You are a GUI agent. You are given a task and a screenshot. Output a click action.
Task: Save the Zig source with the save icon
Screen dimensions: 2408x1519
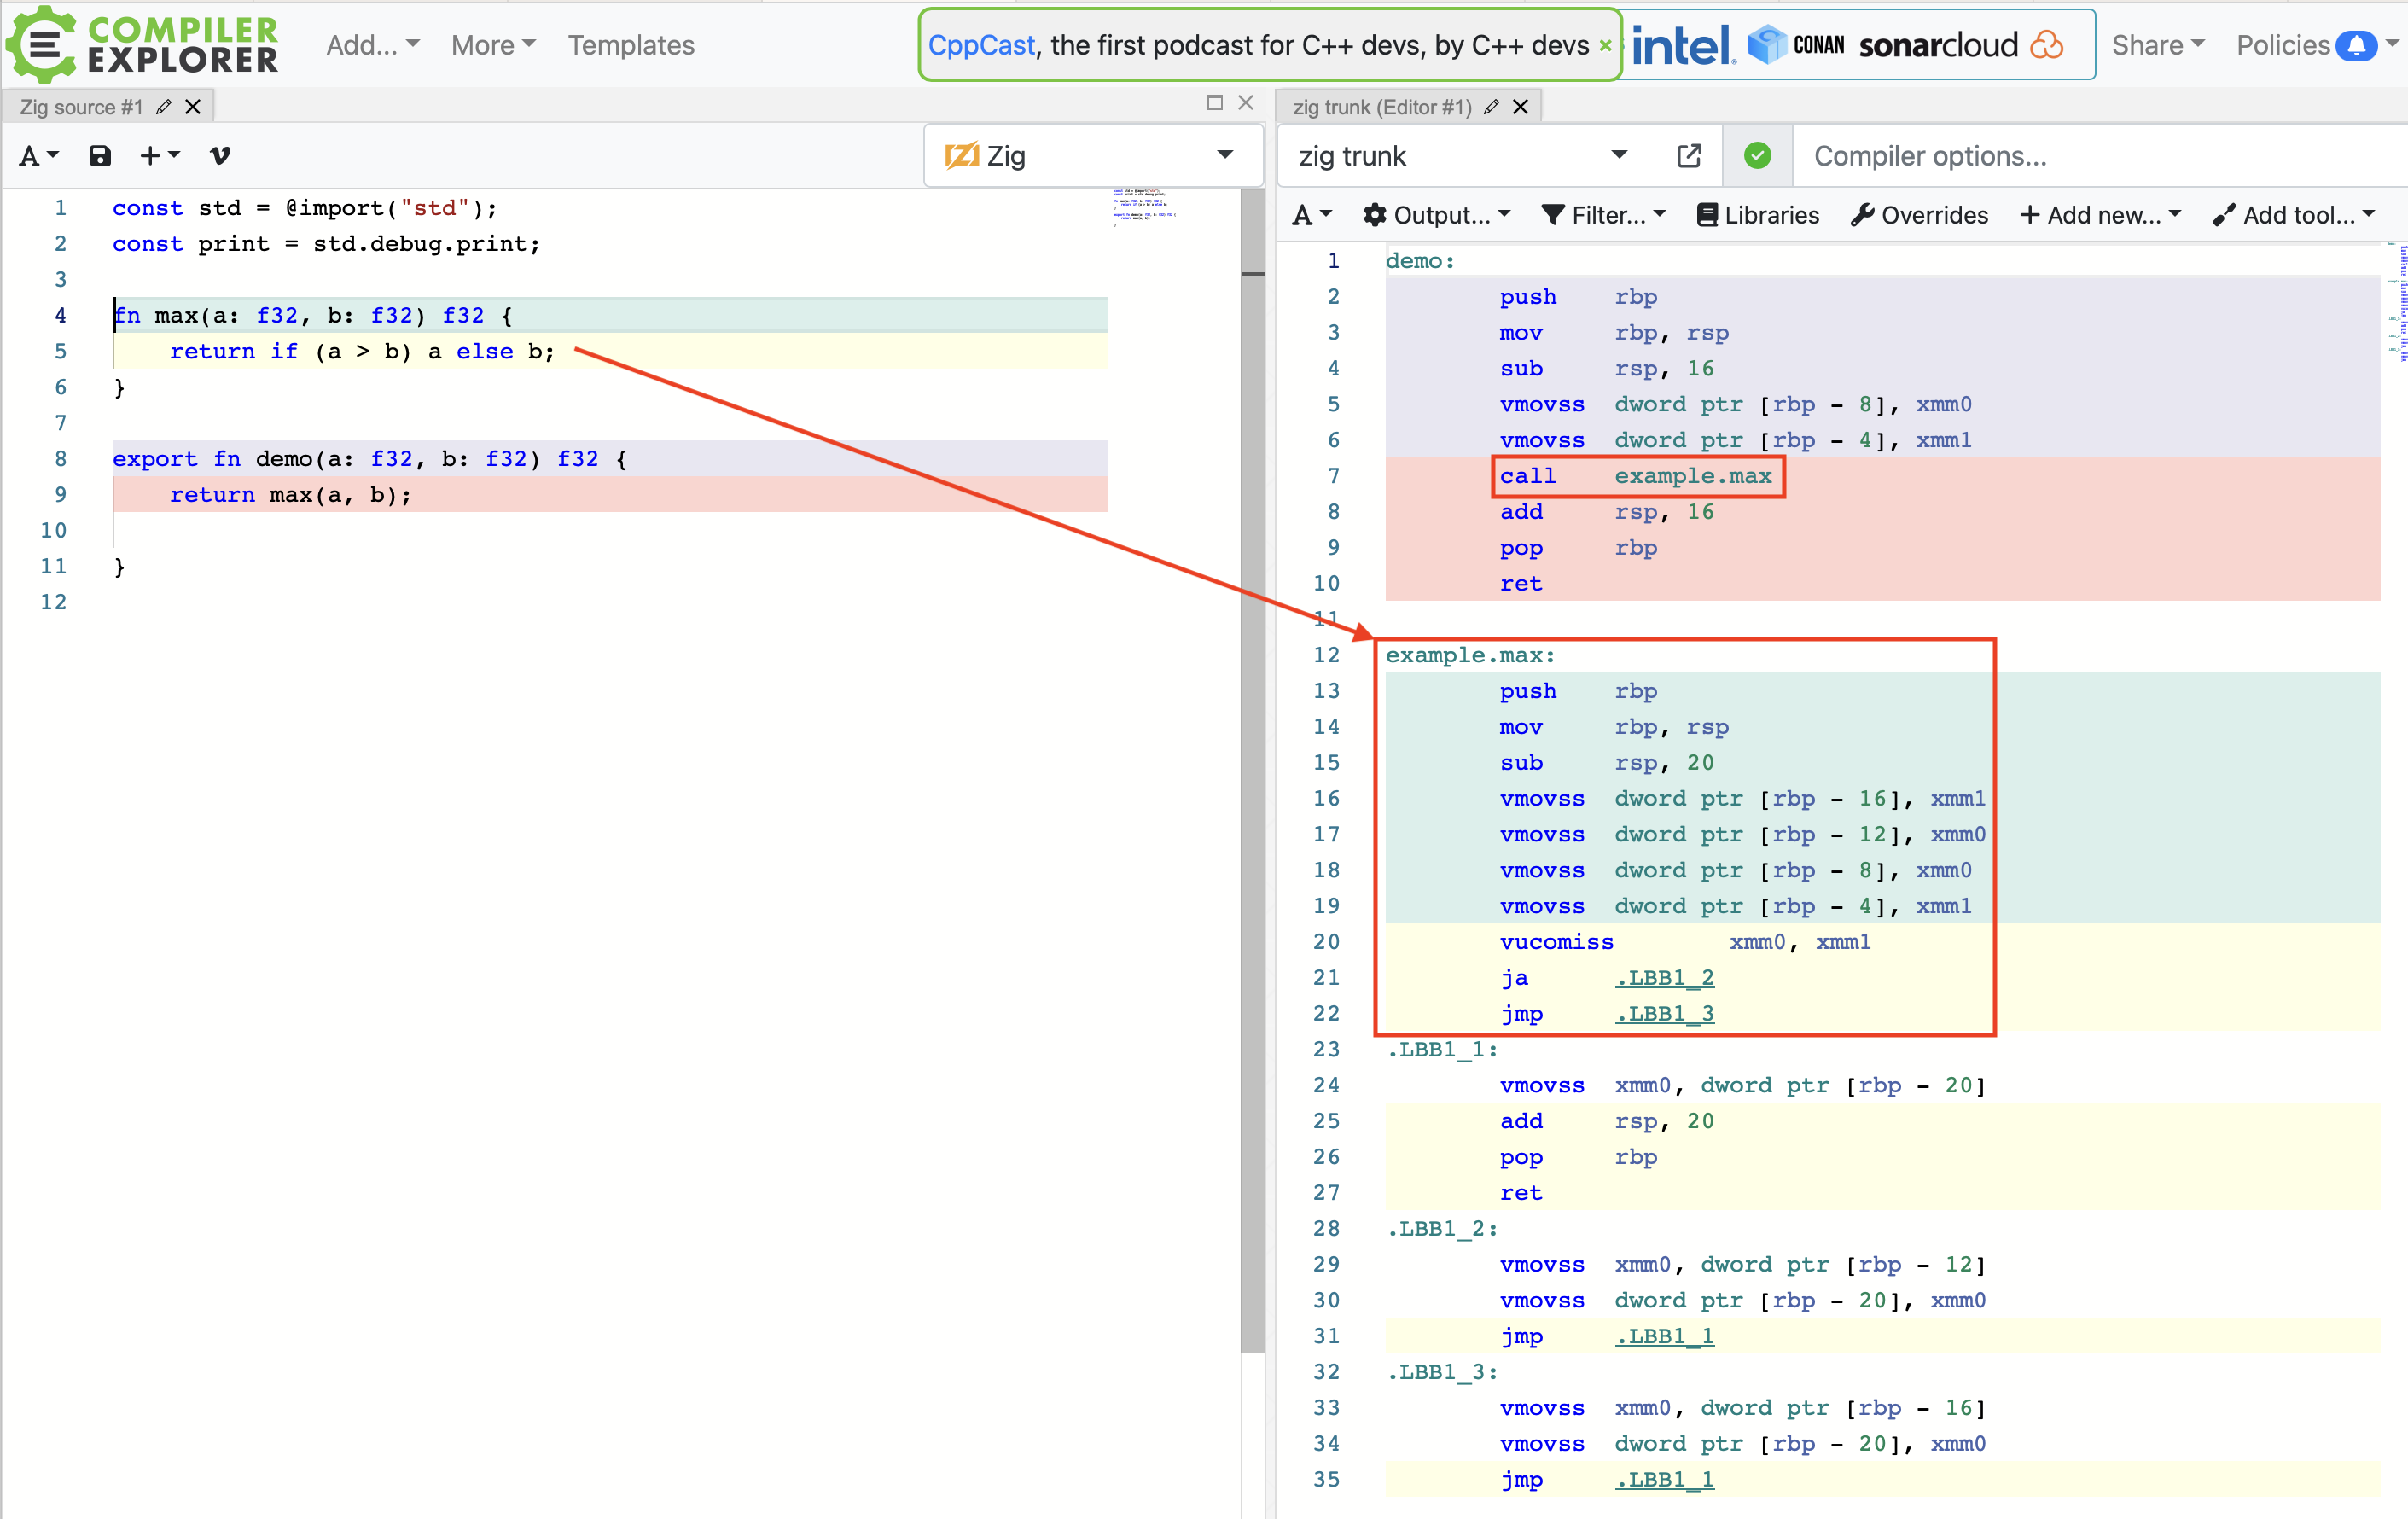99,155
